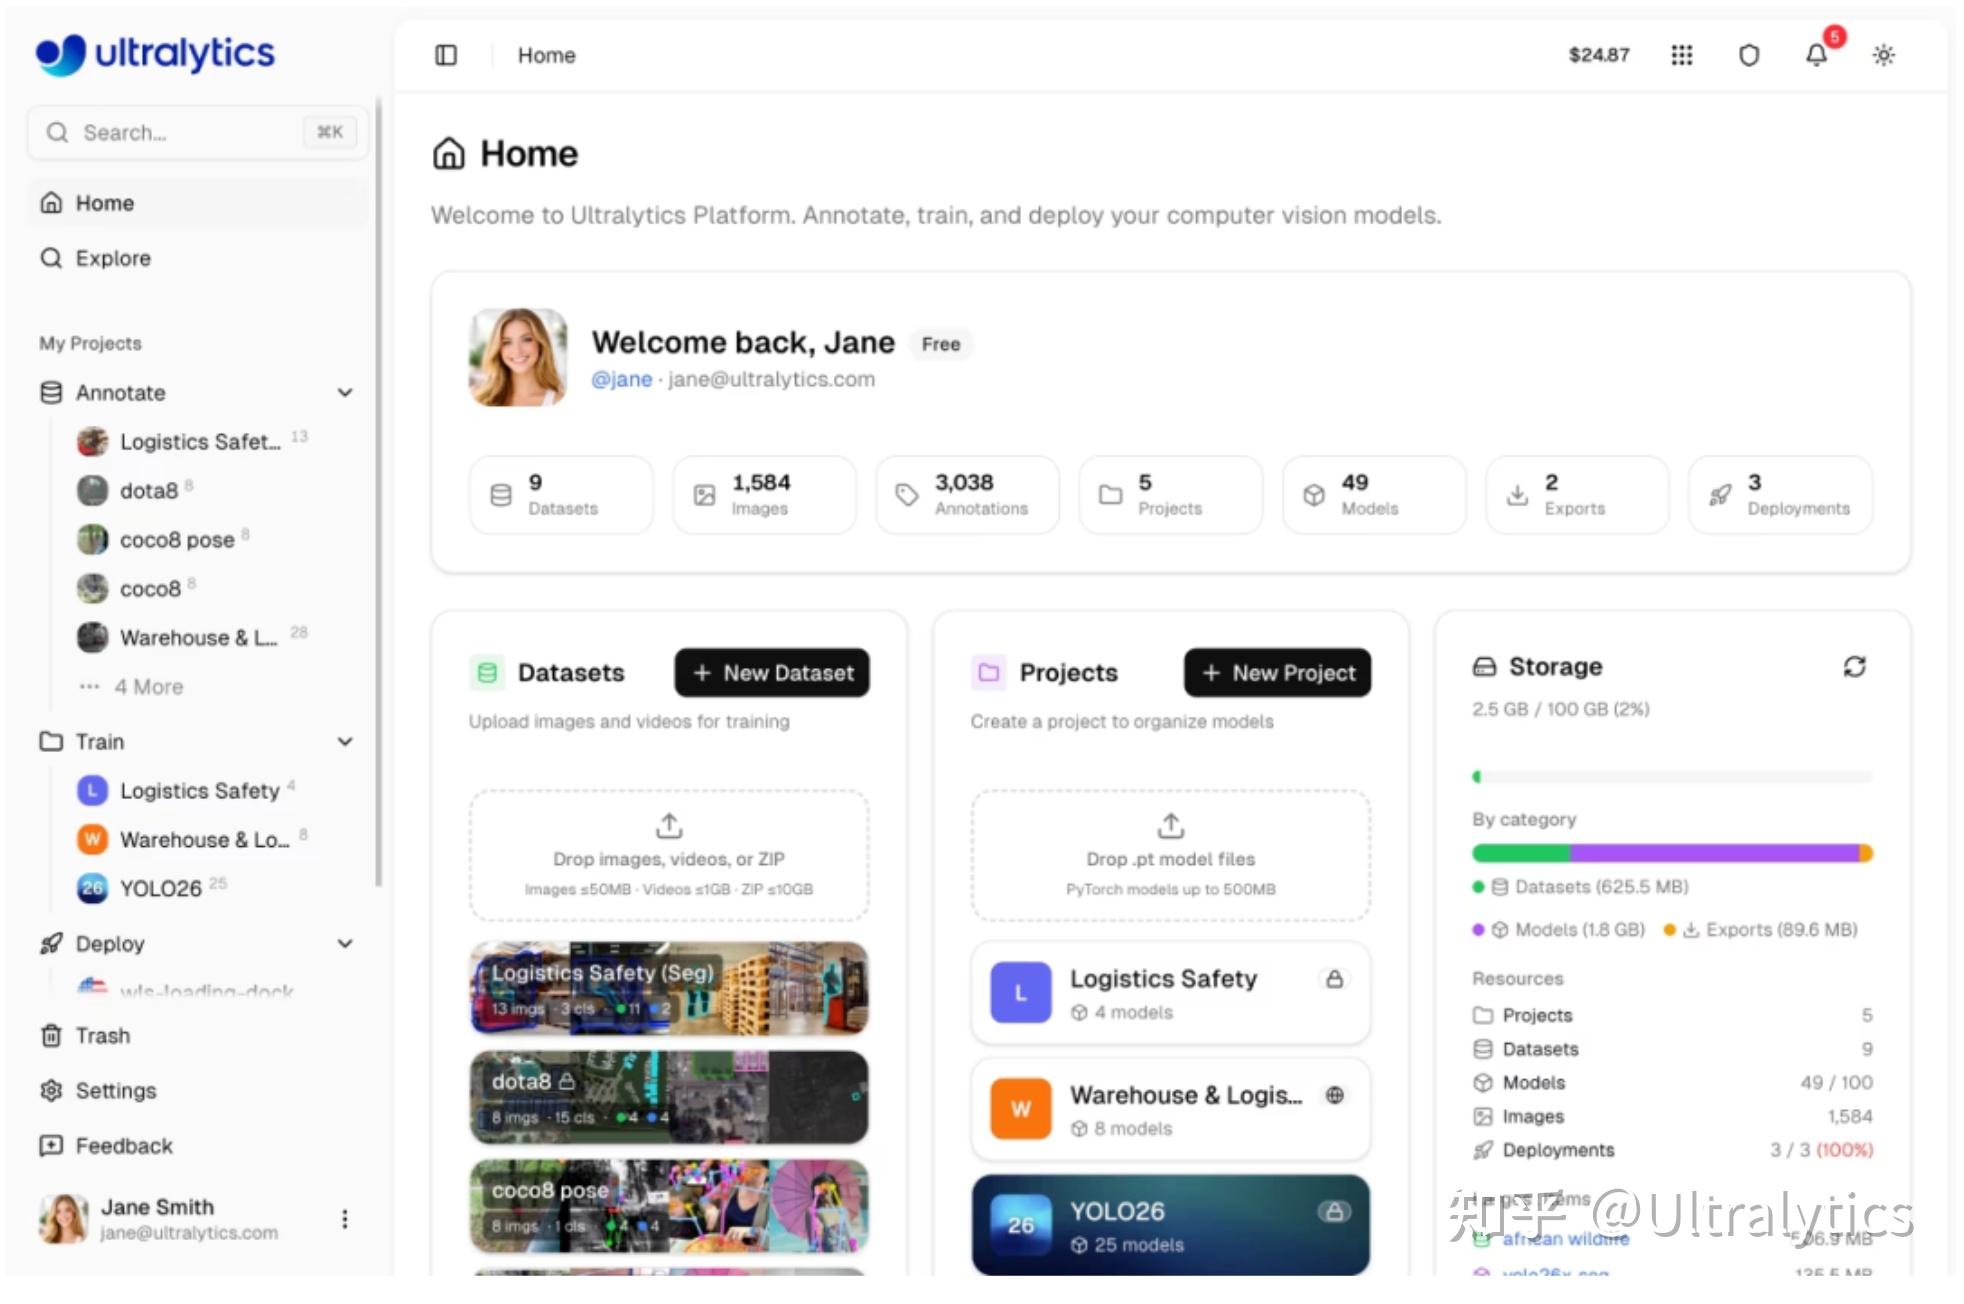The height and width of the screenshot is (1304, 1964).
Task: Open the 3 Deployments stat card
Action: [x=1780, y=495]
